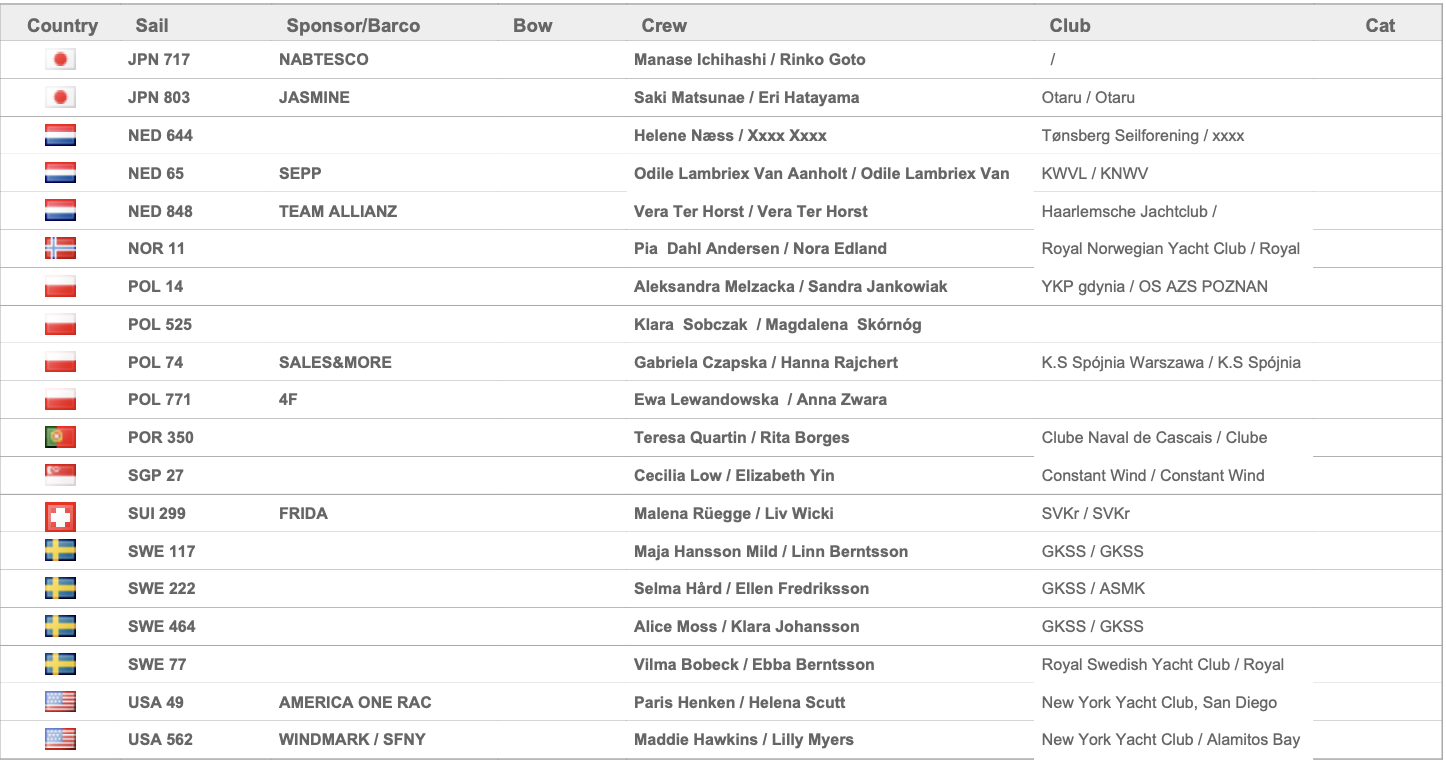The image size is (1446, 764).
Task: Click the Crew column header
Action: (664, 26)
